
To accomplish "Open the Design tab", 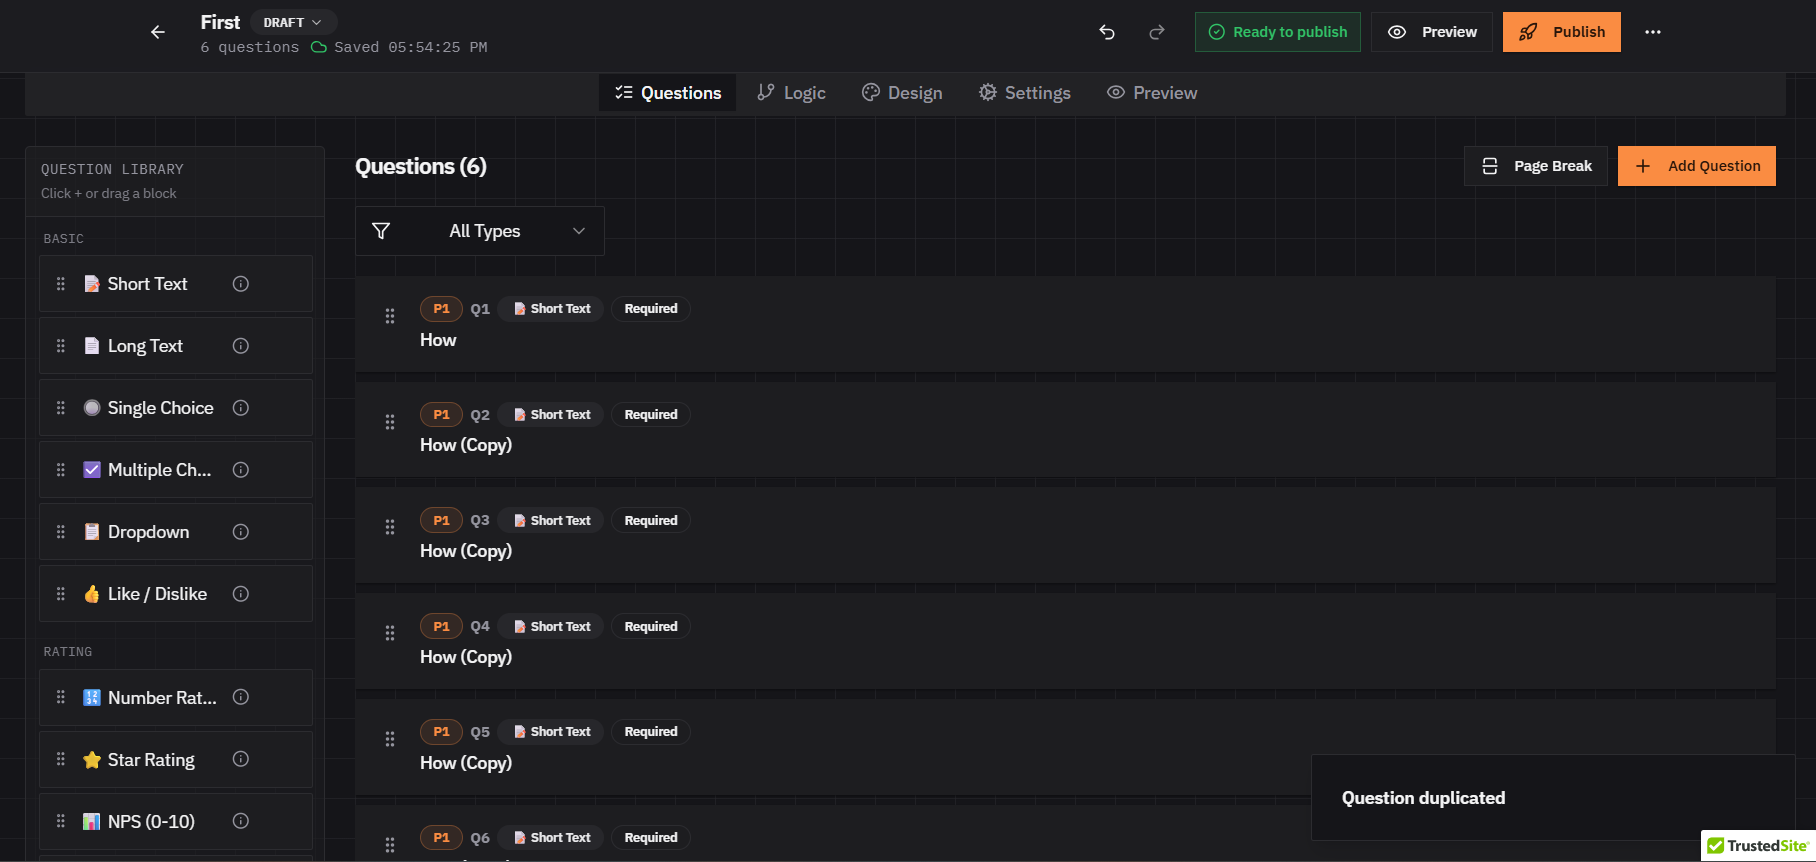I will [x=902, y=93].
